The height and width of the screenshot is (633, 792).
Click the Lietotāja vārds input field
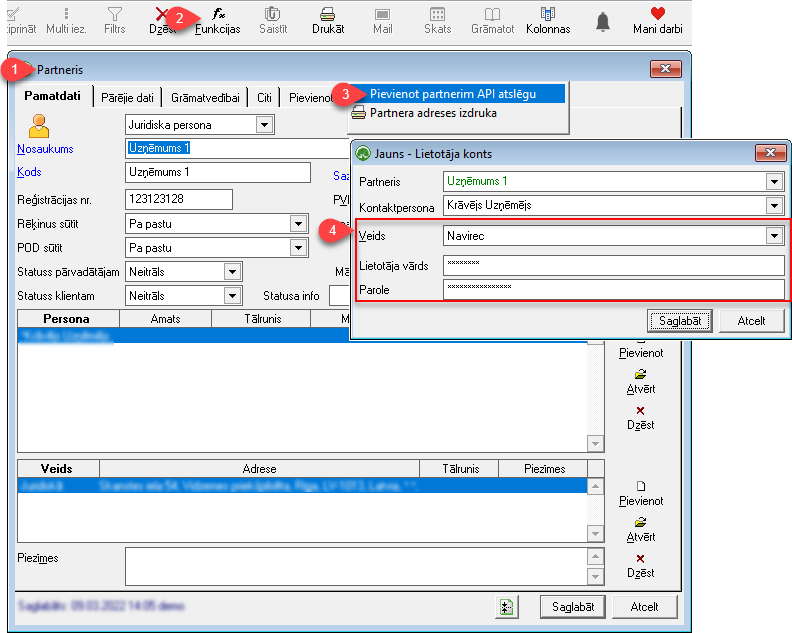[613, 265]
